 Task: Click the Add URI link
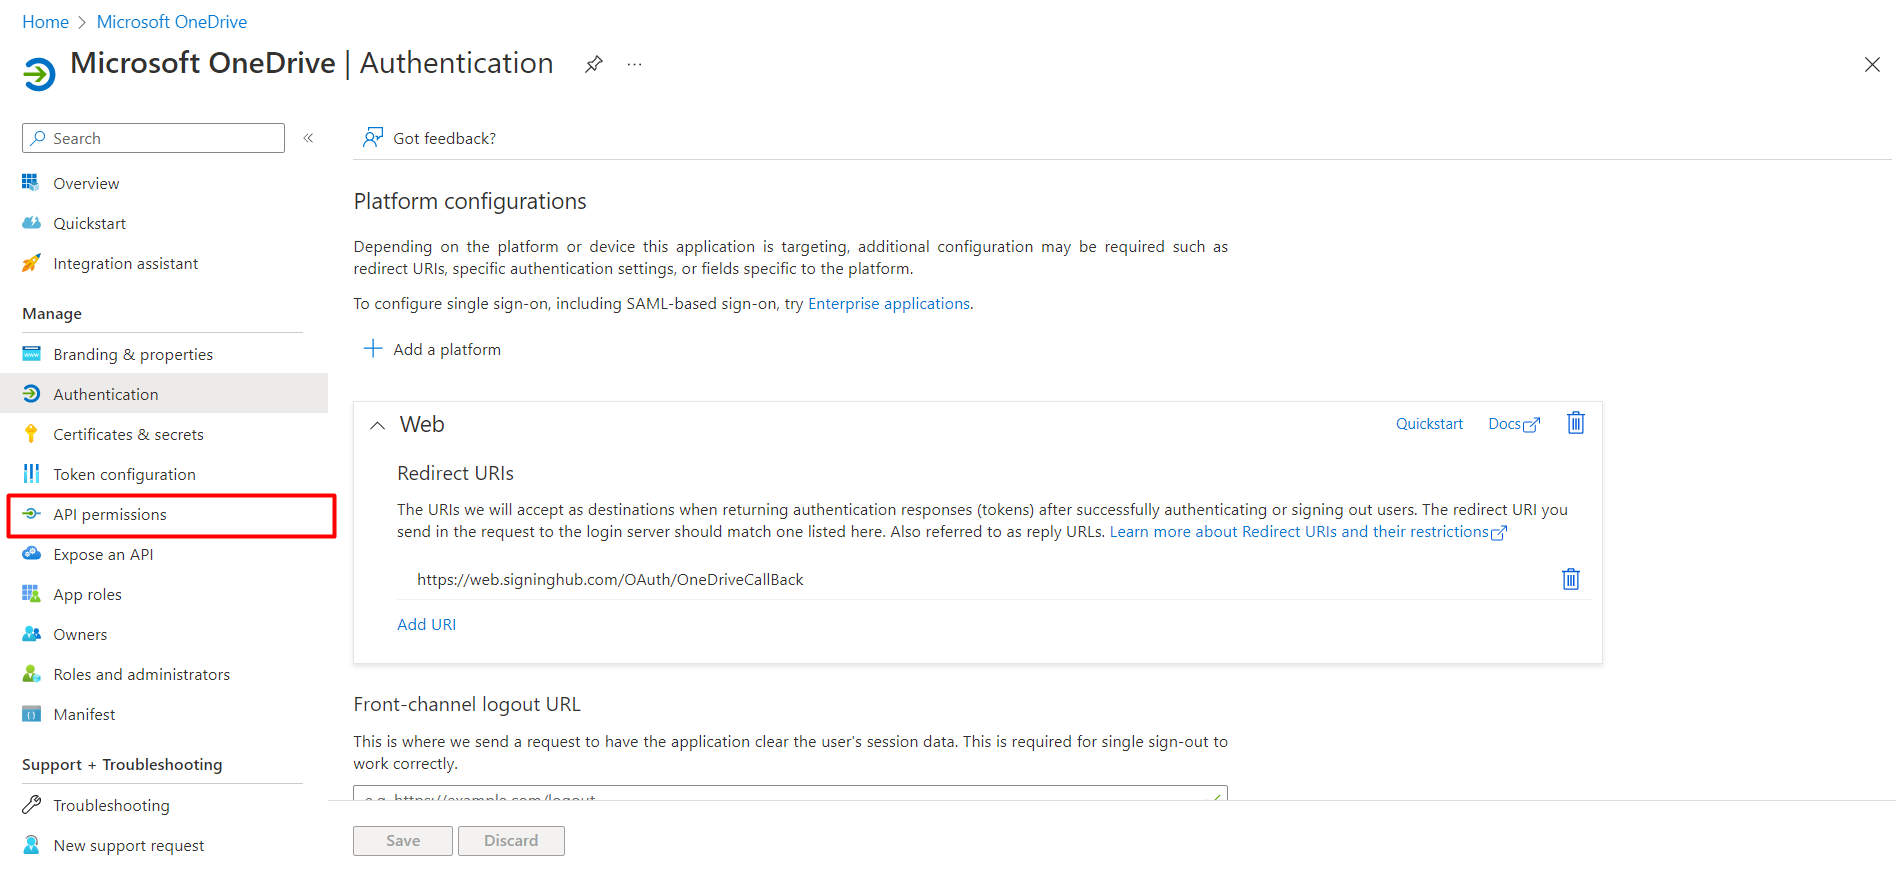427,624
